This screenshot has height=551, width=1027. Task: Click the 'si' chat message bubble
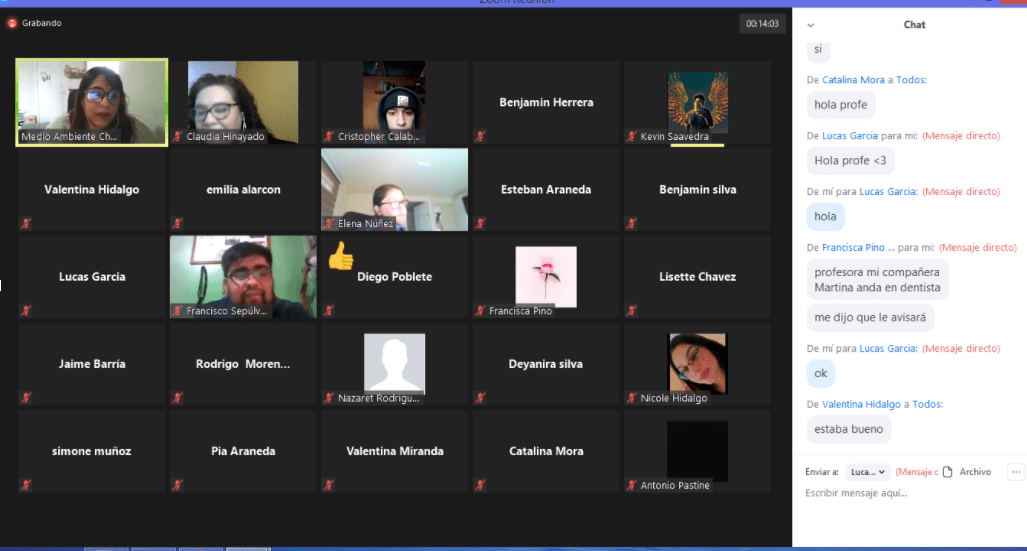(x=818, y=50)
